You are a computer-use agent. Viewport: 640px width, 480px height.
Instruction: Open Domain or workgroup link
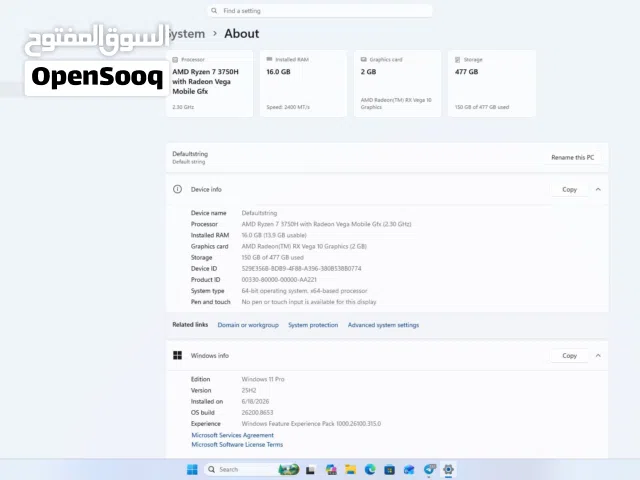point(248,325)
